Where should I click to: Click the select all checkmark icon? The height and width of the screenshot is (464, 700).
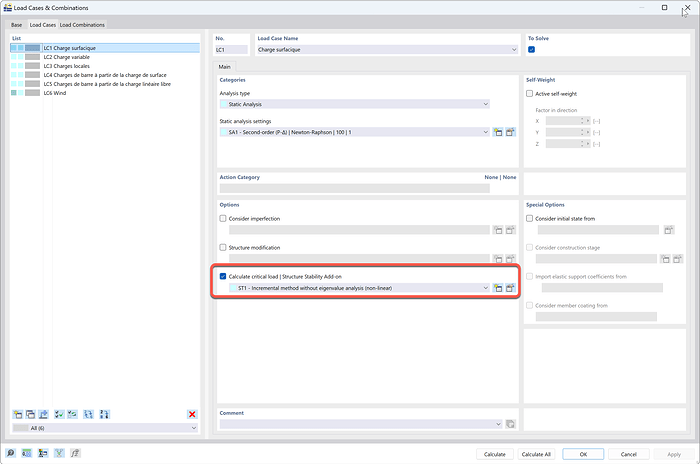59,414
